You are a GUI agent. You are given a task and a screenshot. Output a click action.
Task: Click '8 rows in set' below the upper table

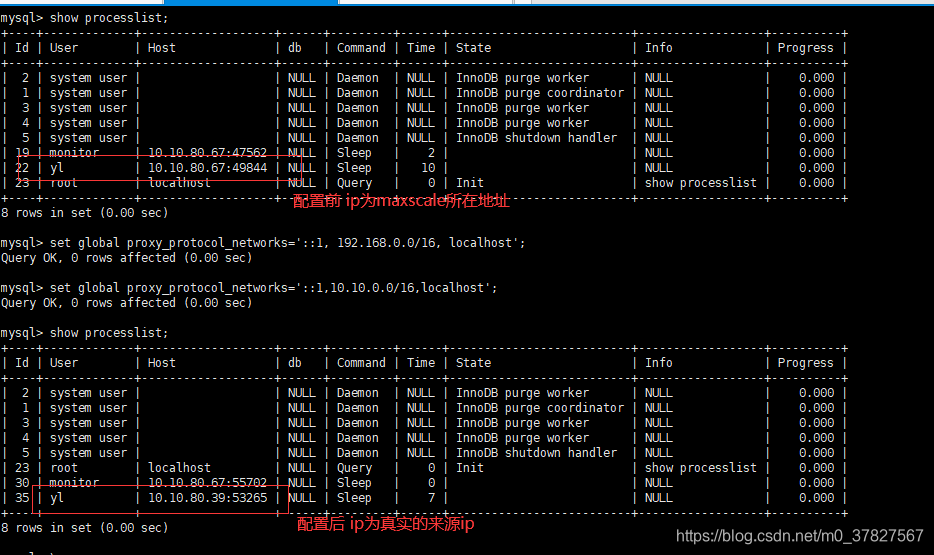pos(85,213)
